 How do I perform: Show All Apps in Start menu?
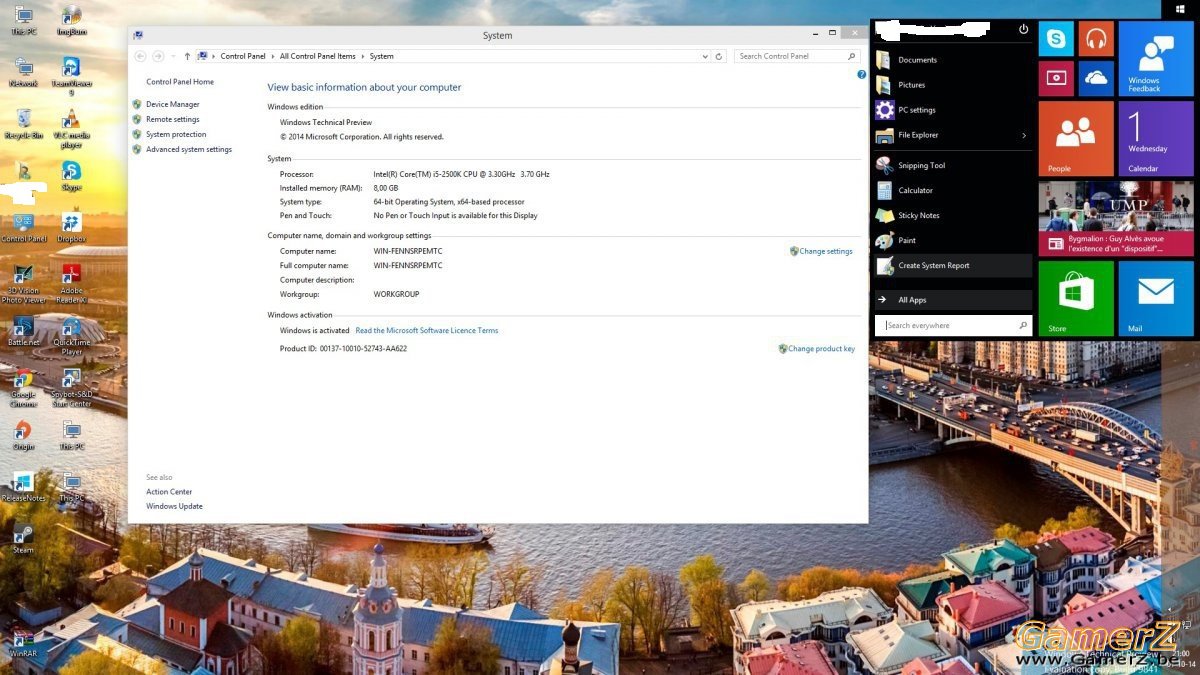coord(953,300)
